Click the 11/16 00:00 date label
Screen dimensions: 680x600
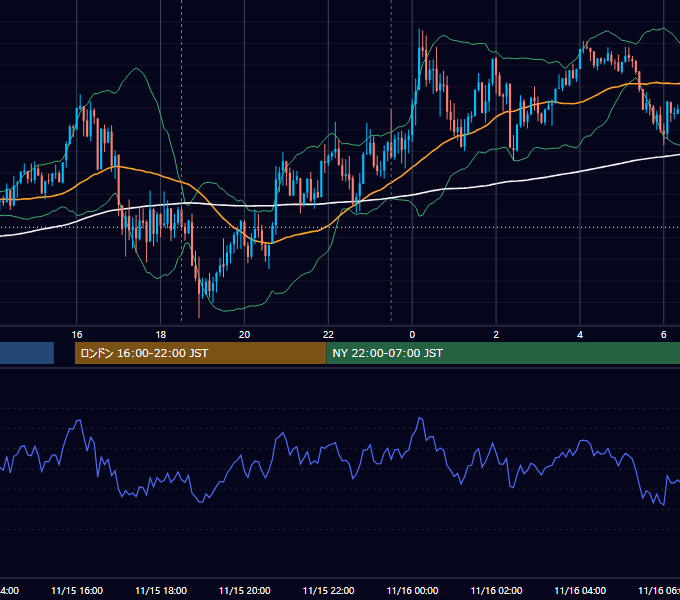[412, 590]
